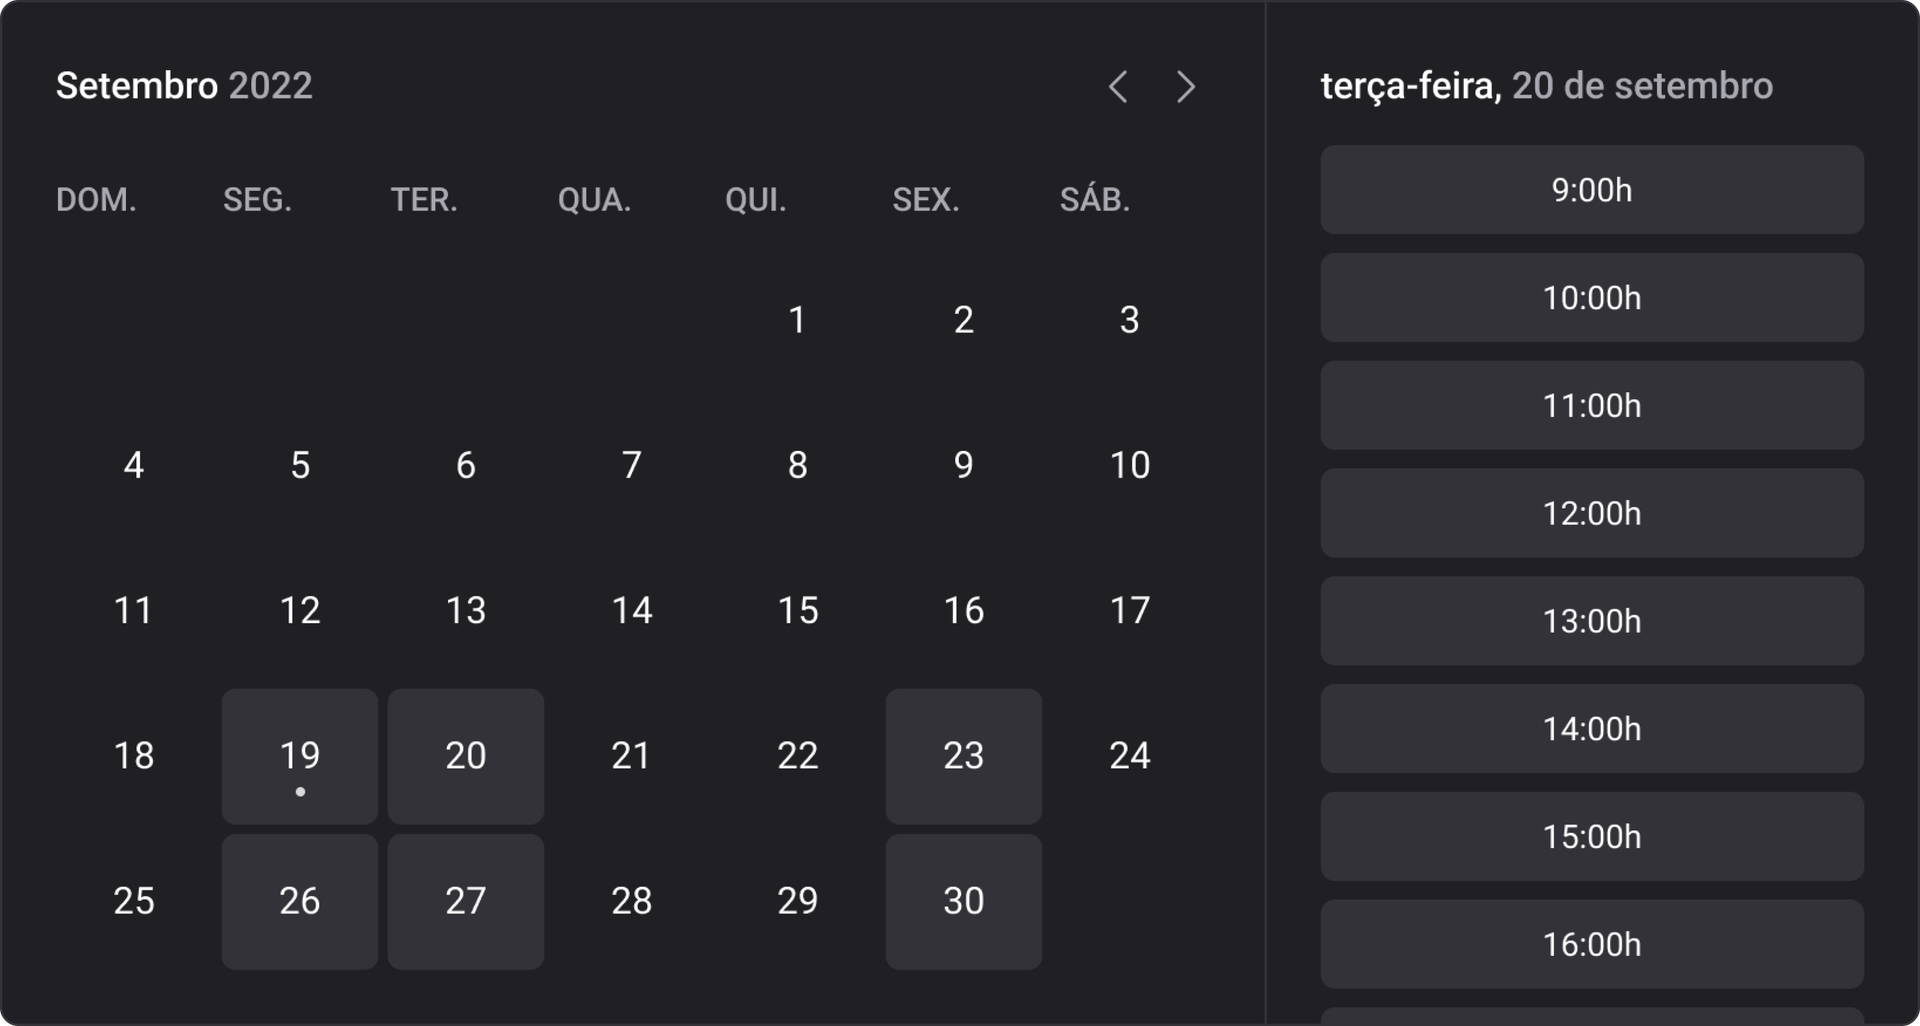Click the previous month left chevron
Viewport: 1920px width, 1026px height.
pyautogui.click(x=1119, y=88)
